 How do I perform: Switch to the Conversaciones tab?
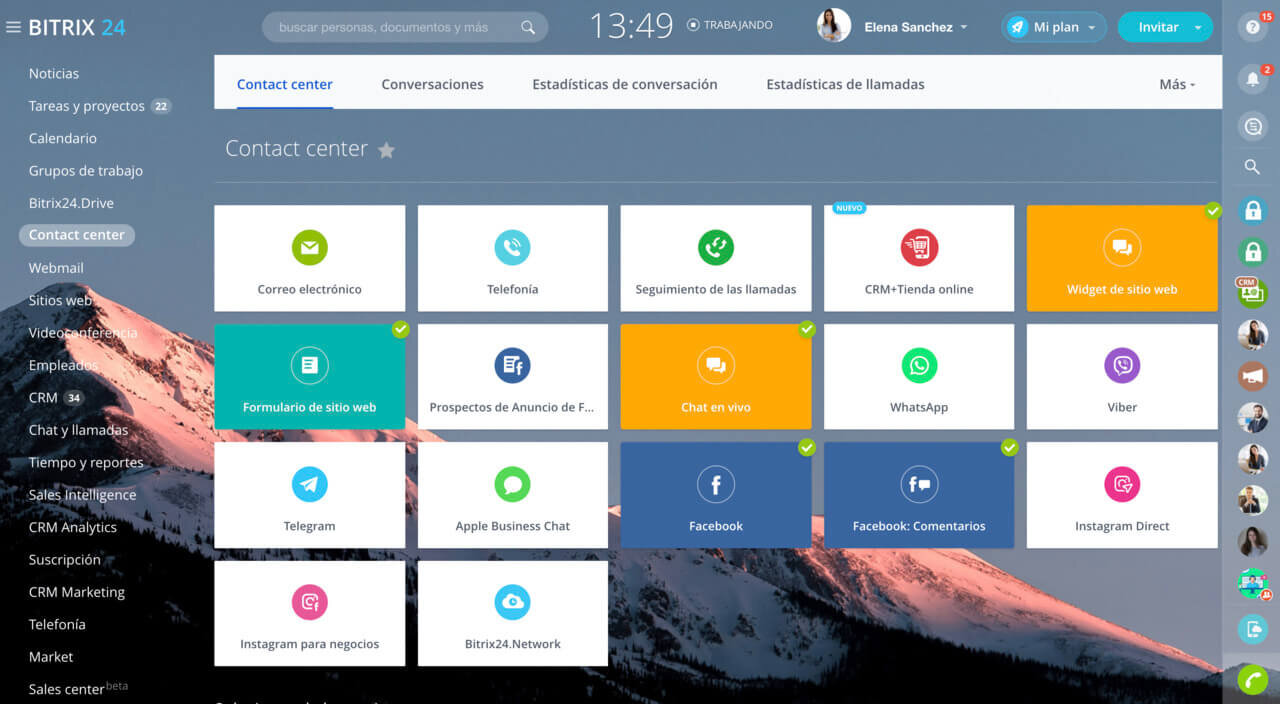(x=432, y=85)
